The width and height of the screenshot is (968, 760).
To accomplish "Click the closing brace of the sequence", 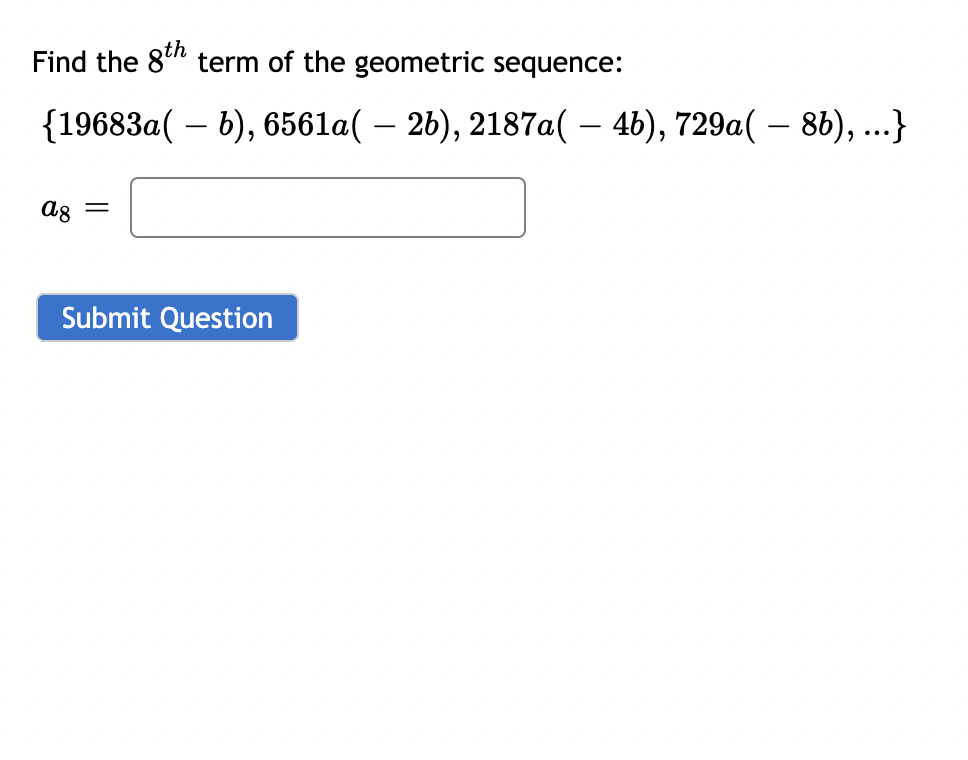I will tap(900, 124).
